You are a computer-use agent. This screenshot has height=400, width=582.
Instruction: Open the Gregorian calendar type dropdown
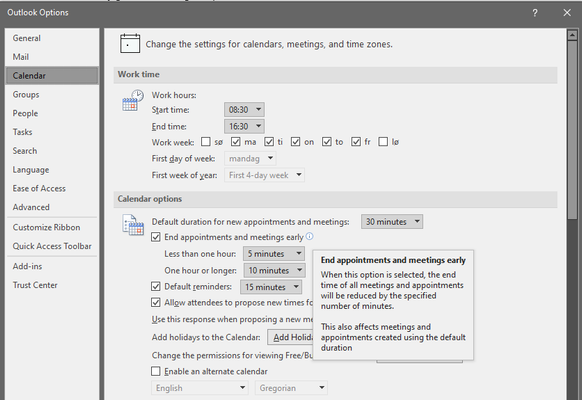click(x=291, y=388)
